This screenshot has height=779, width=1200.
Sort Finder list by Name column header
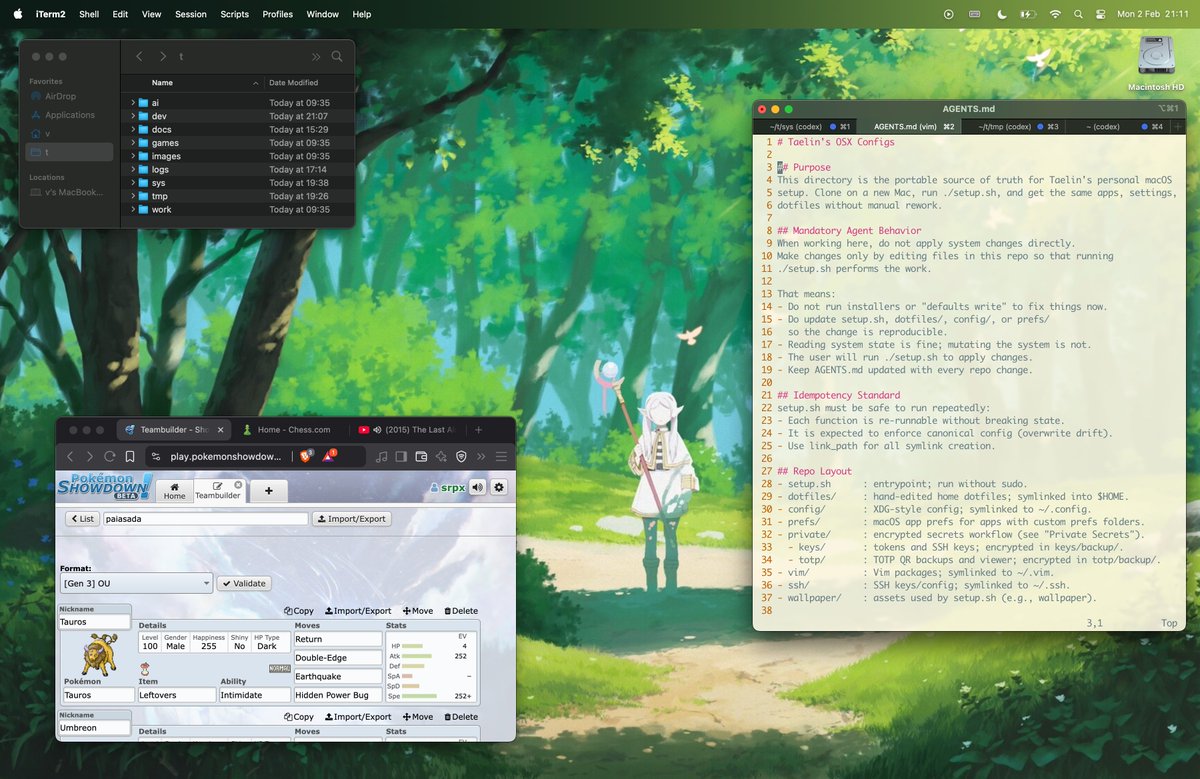point(192,83)
